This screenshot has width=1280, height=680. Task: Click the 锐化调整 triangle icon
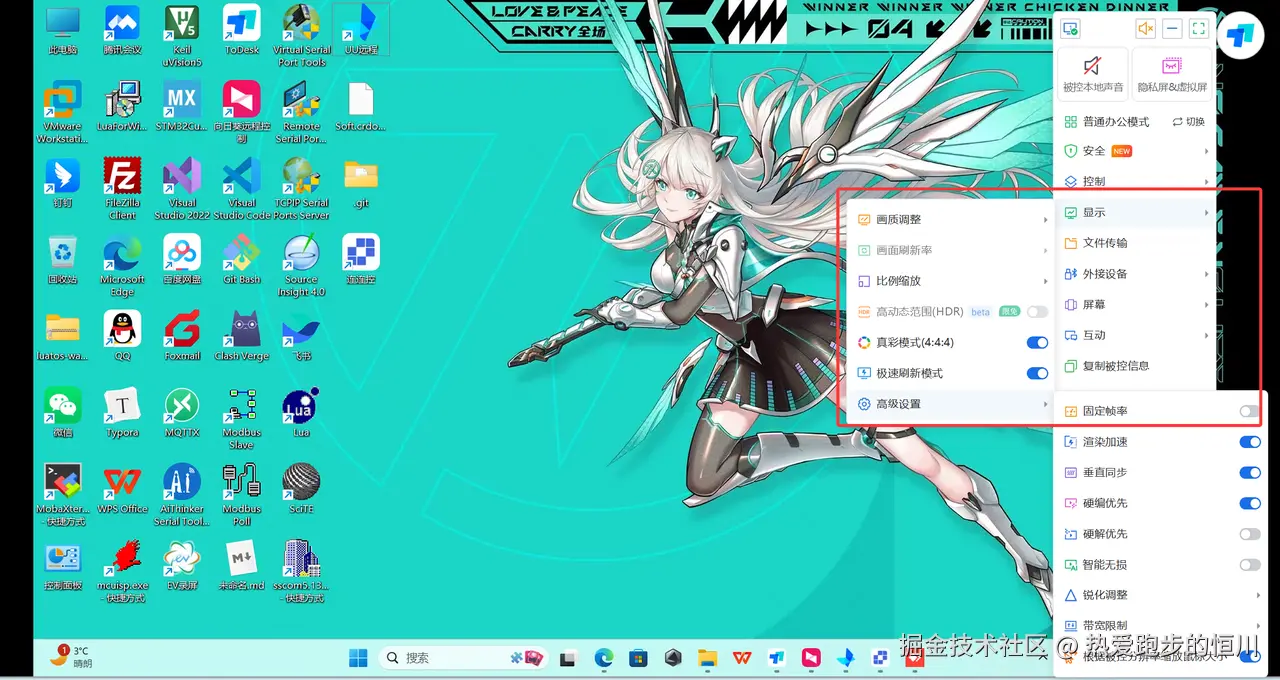tap(1071, 595)
